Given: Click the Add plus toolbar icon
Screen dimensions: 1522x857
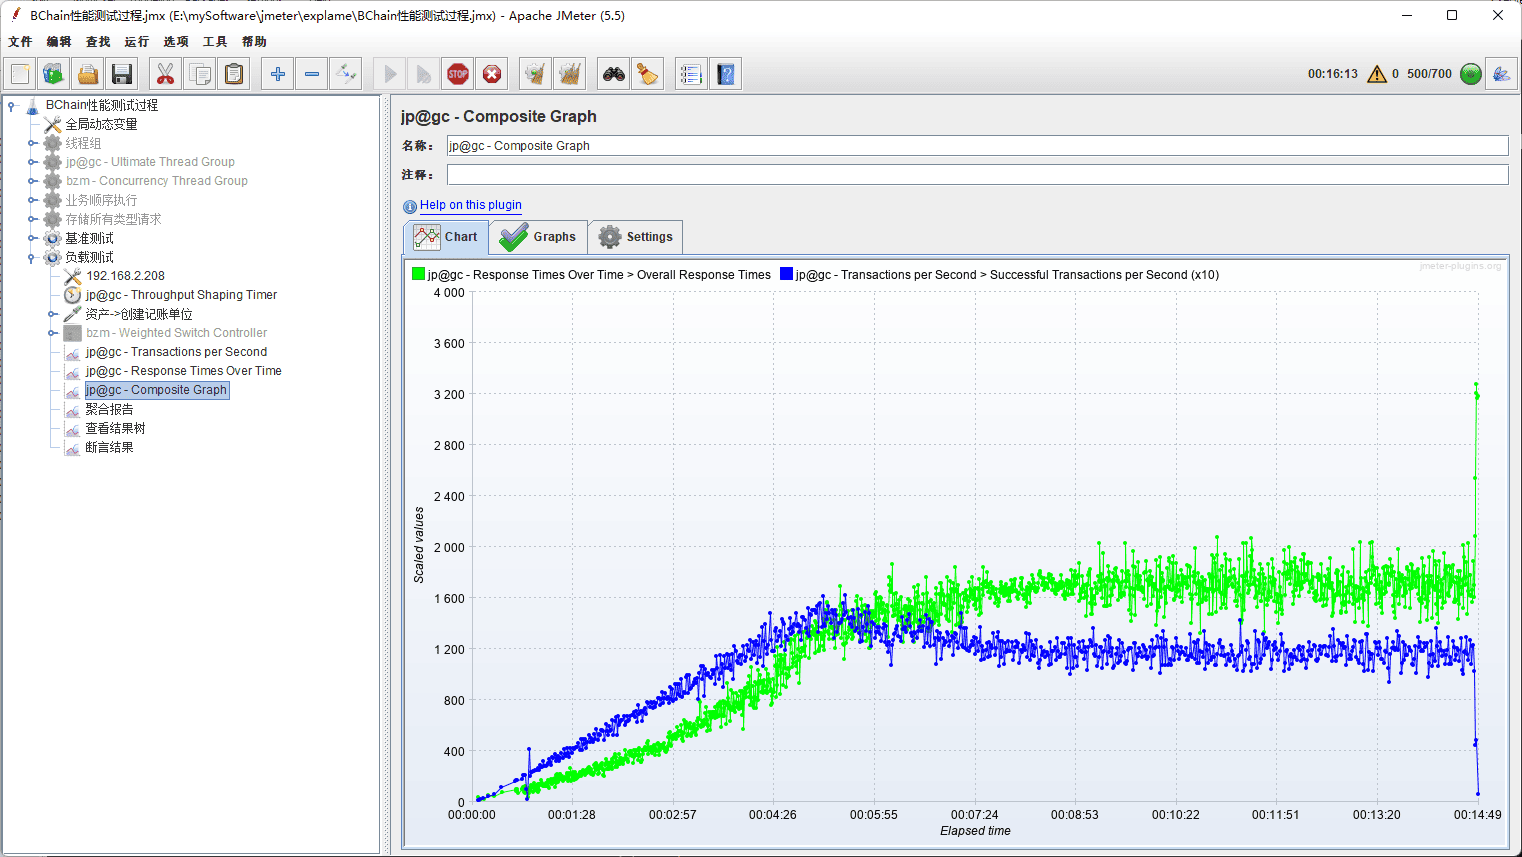Looking at the screenshot, I should click(x=278, y=74).
